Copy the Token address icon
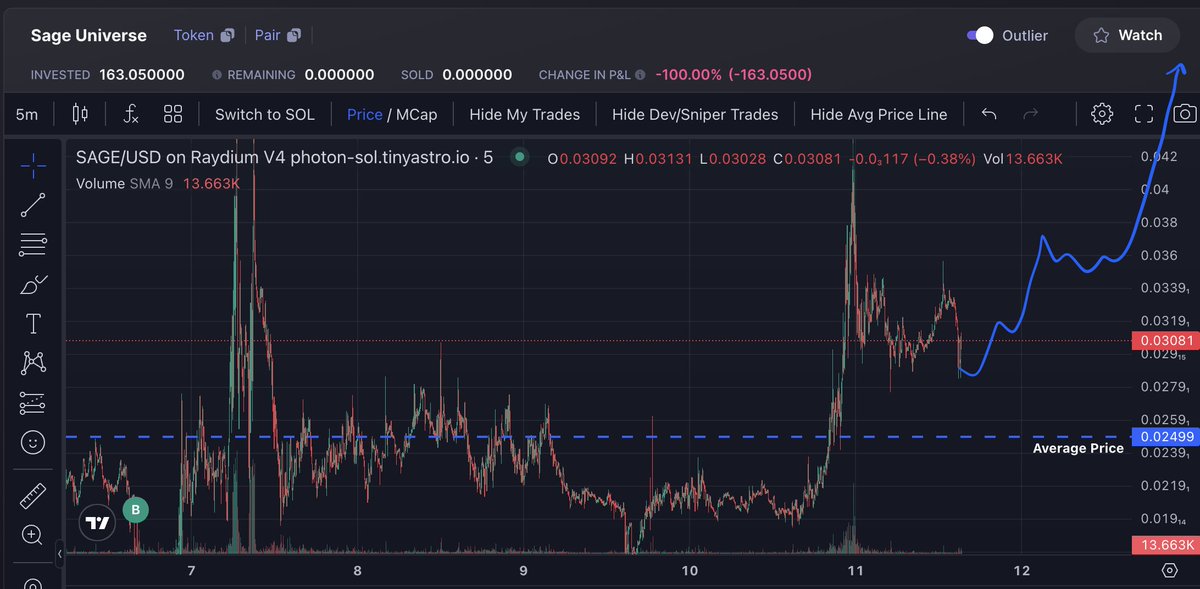 [x=228, y=35]
